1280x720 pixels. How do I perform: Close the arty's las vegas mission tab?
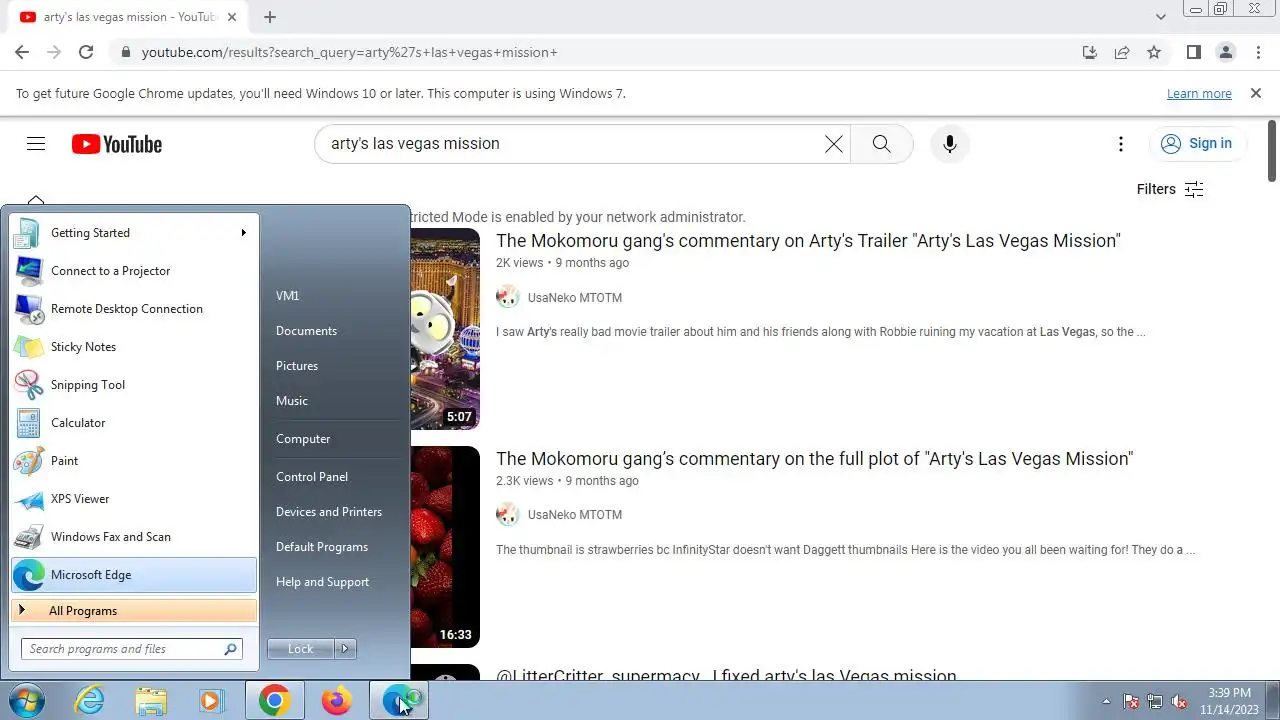pos(234,17)
